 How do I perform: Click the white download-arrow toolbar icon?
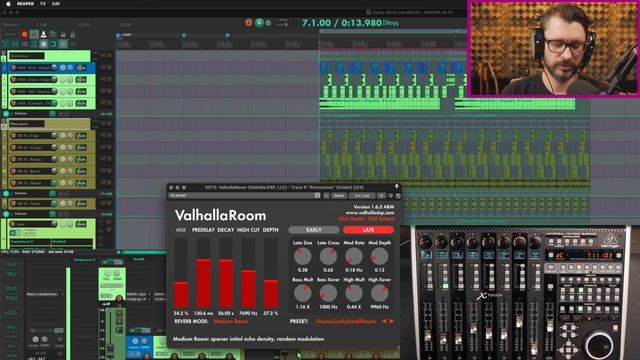pos(43,35)
